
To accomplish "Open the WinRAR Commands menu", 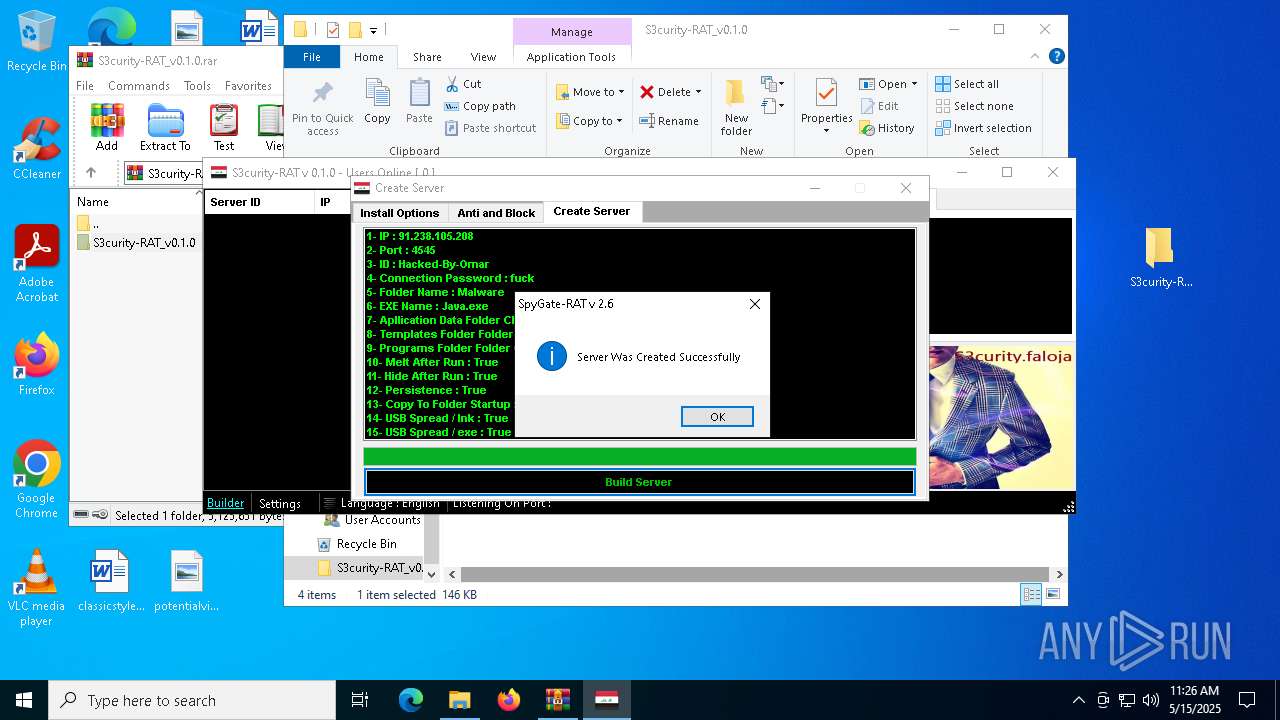I will click(x=139, y=86).
